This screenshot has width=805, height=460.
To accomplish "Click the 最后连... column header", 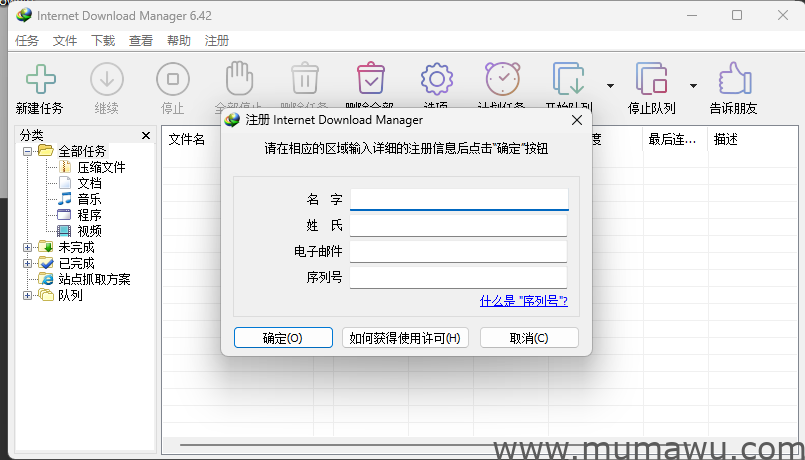I will (x=675, y=139).
